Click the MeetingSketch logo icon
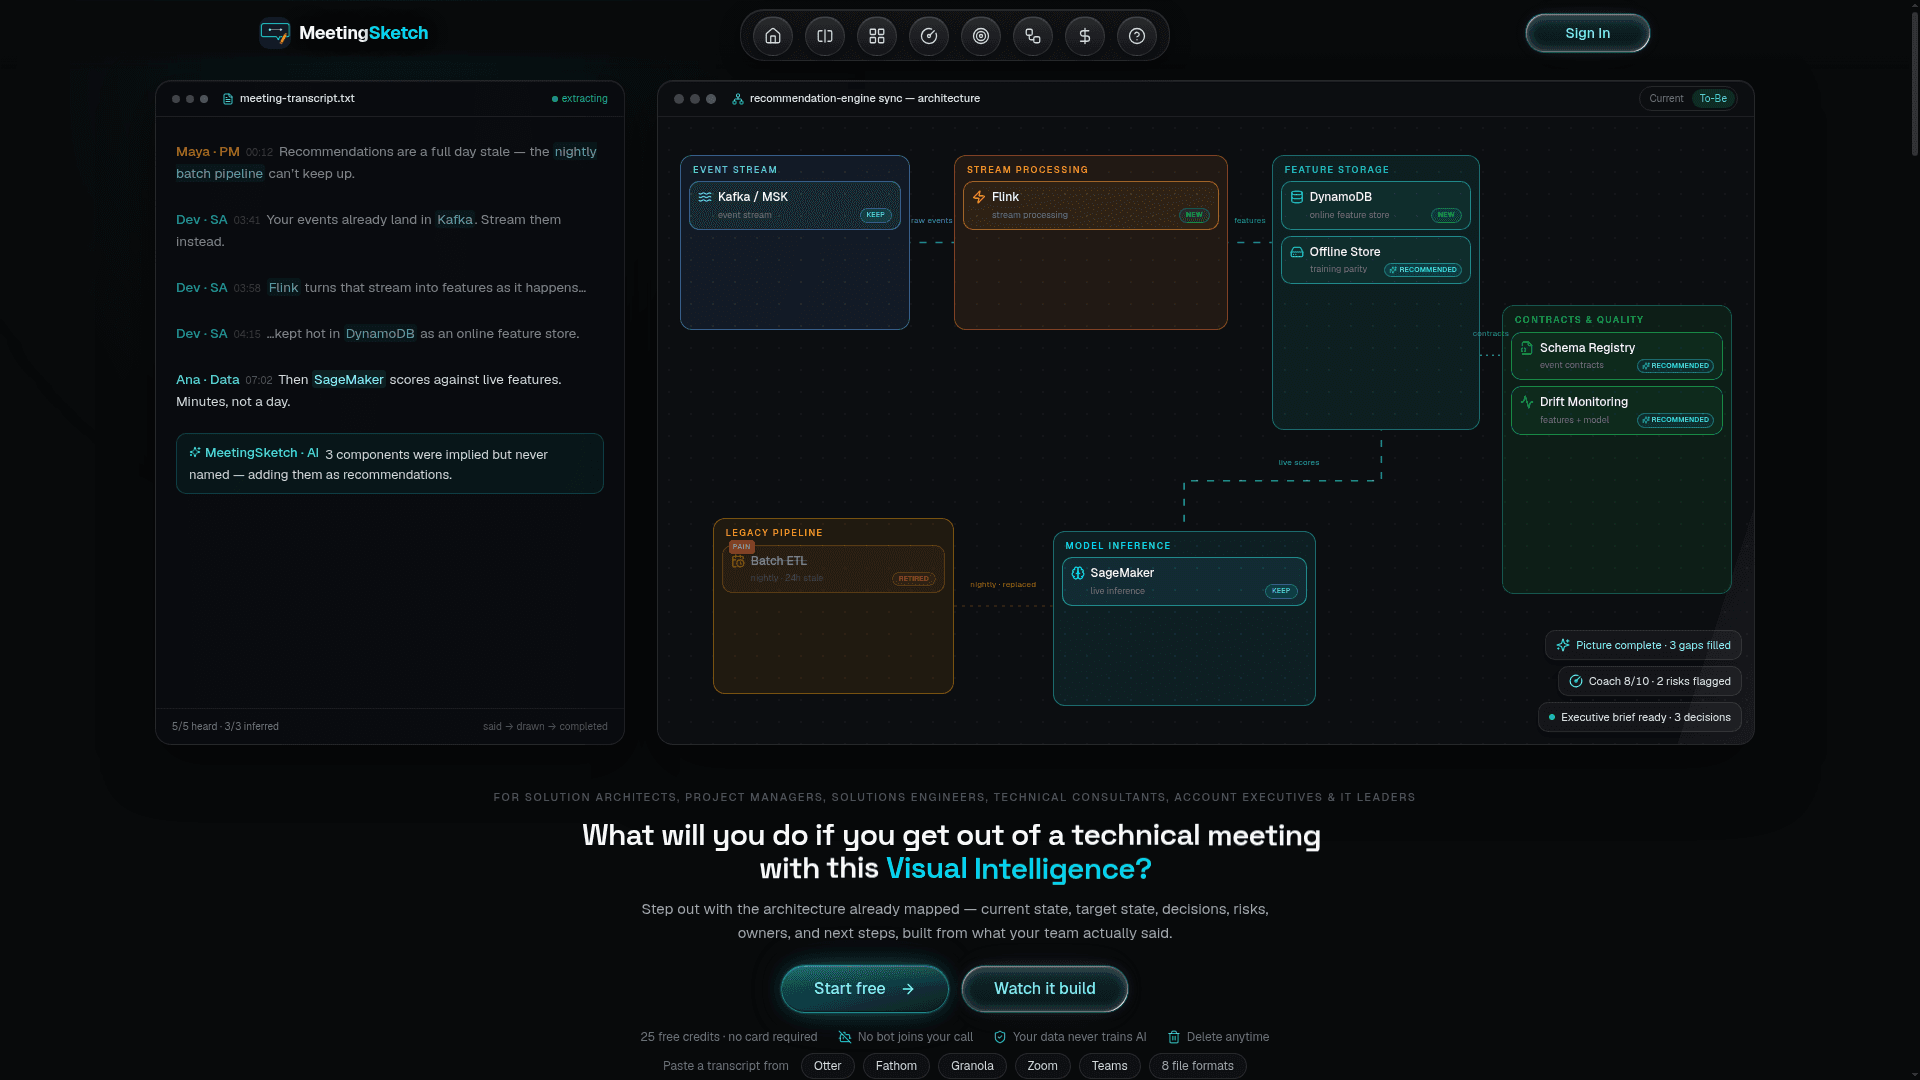The height and width of the screenshot is (1080, 1920). [275, 33]
